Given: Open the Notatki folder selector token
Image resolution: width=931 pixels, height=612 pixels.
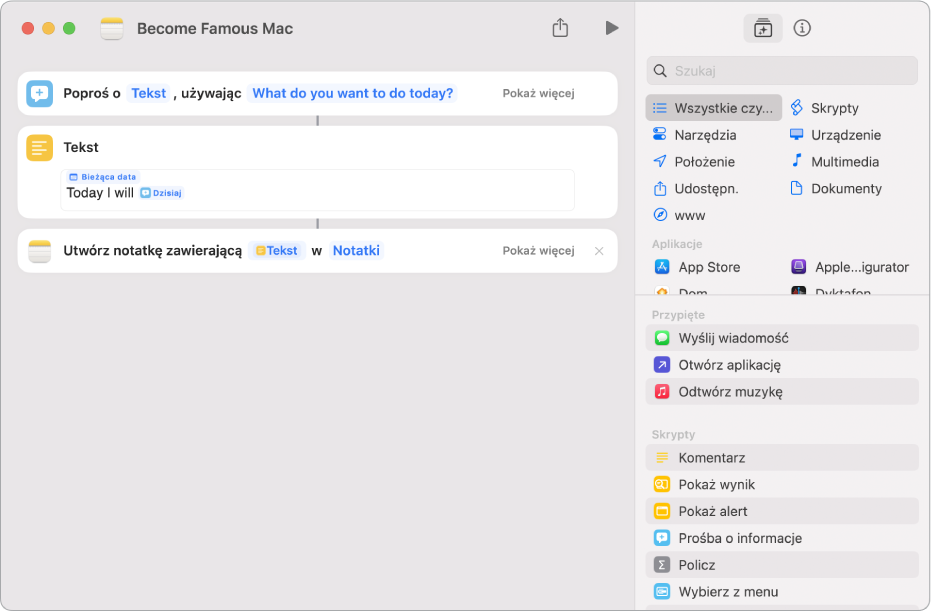Looking at the screenshot, I should 356,251.
